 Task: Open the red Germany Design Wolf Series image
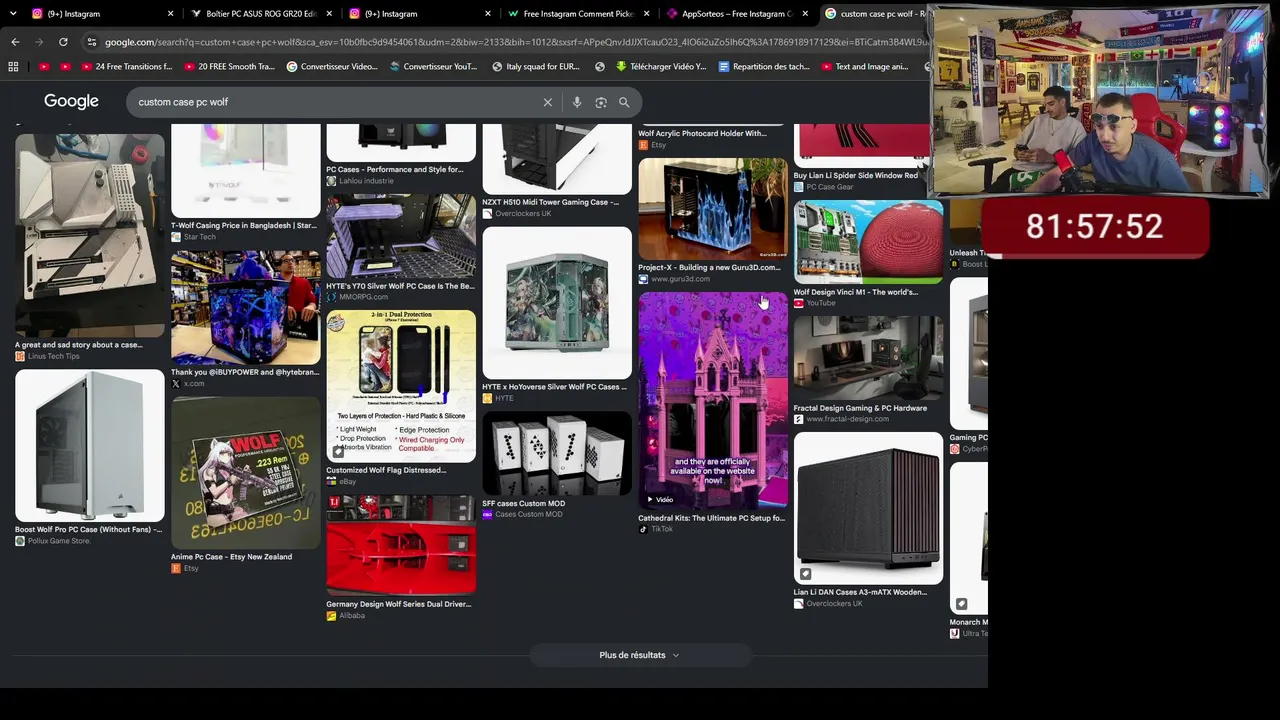tap(401, 546)
